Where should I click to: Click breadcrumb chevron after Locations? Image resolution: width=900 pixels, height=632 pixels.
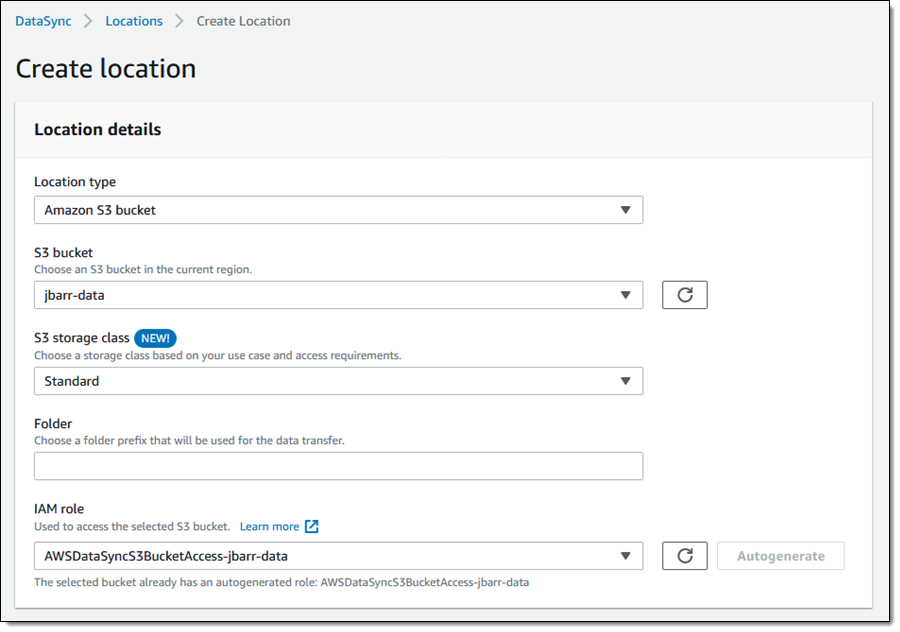click(180, 21)
